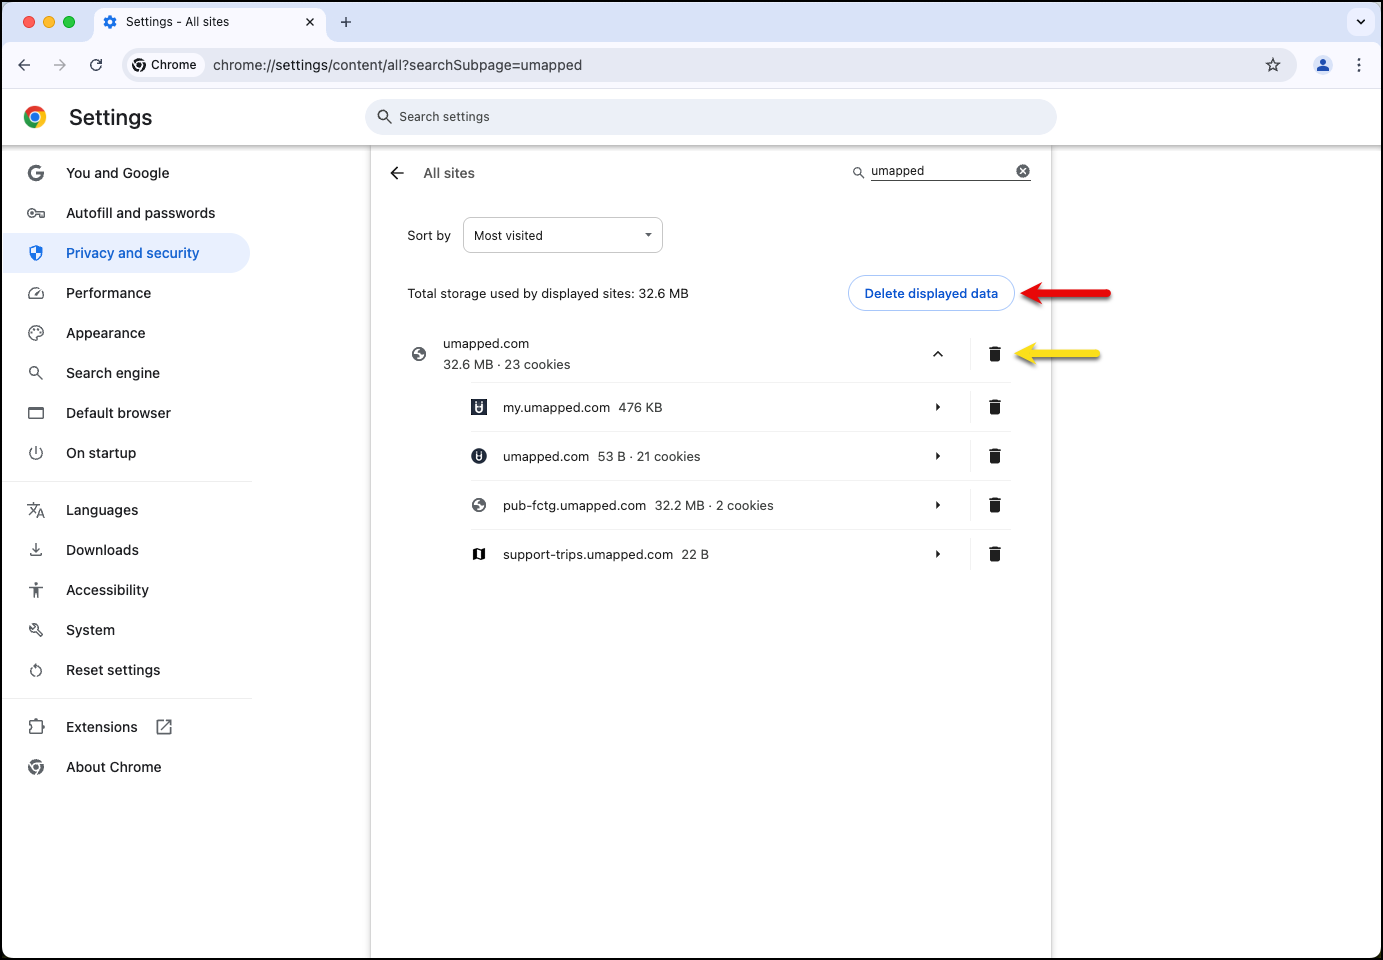Expand umapped.com 53 B details arrow
The height and width of the screenshot is (960, 1383).
(x=938, y=456)
